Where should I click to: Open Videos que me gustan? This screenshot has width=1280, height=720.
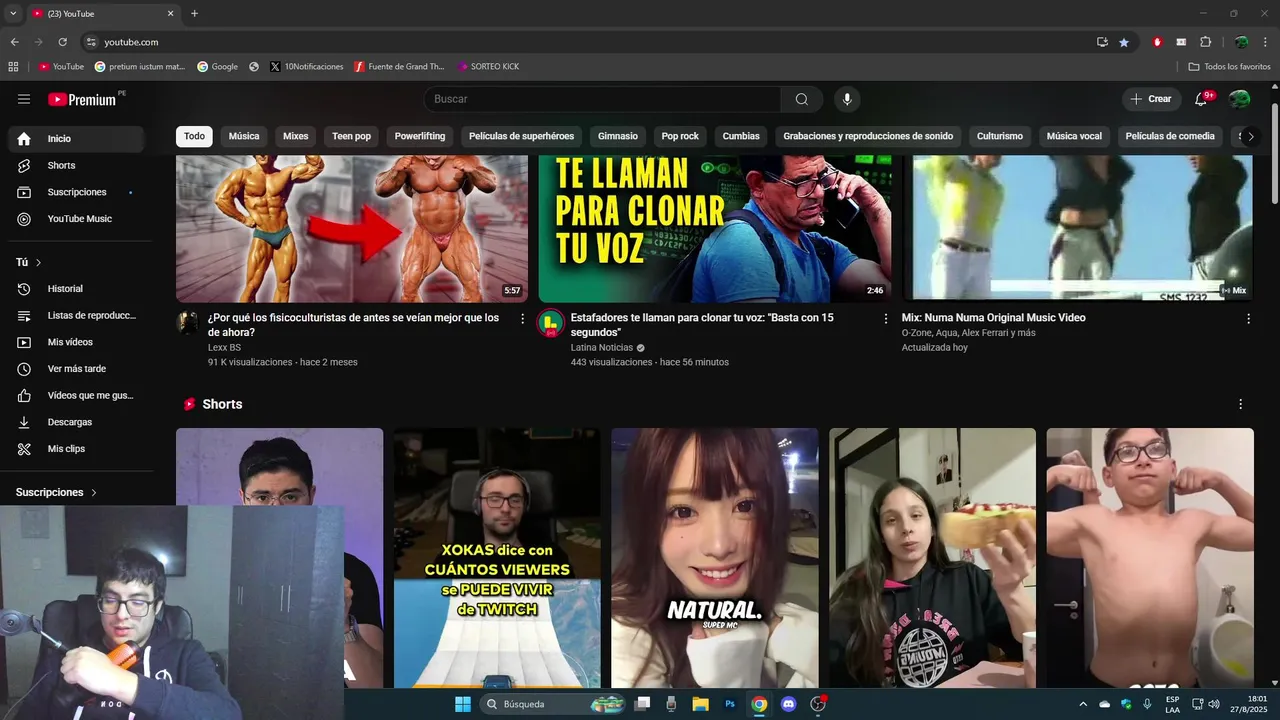click(x=76, y=395)
